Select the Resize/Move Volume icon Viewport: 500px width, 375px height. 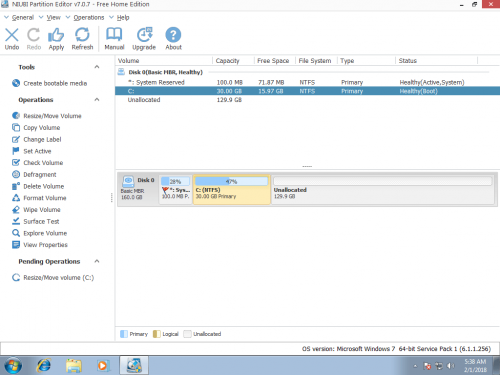tap(16, 116)
